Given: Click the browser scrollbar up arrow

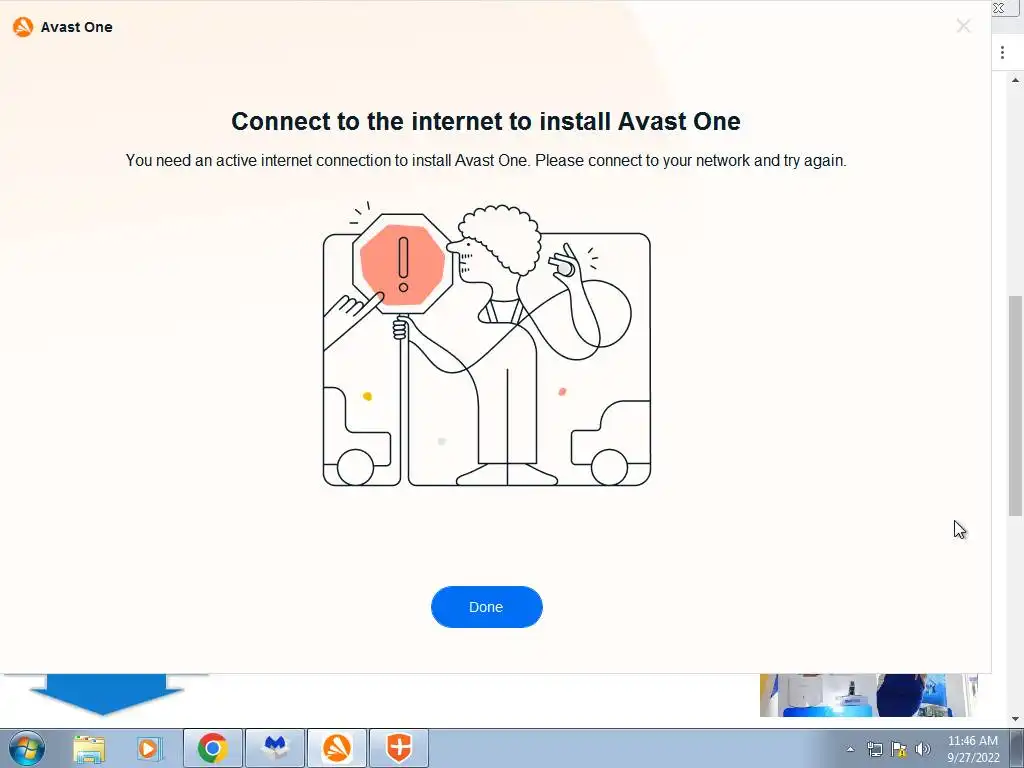Looking at the screenshot, I should [1016, 80].
